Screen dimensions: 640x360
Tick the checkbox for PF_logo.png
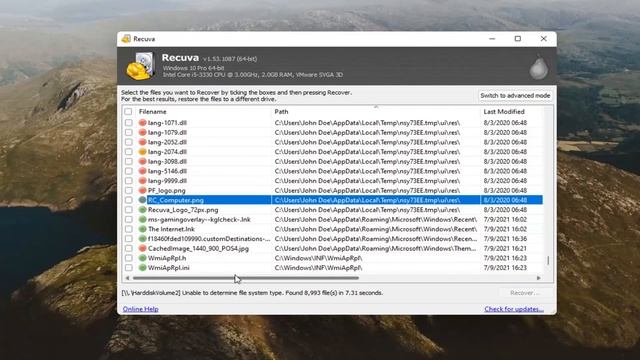pyautogui.click(x=129, y=190)
